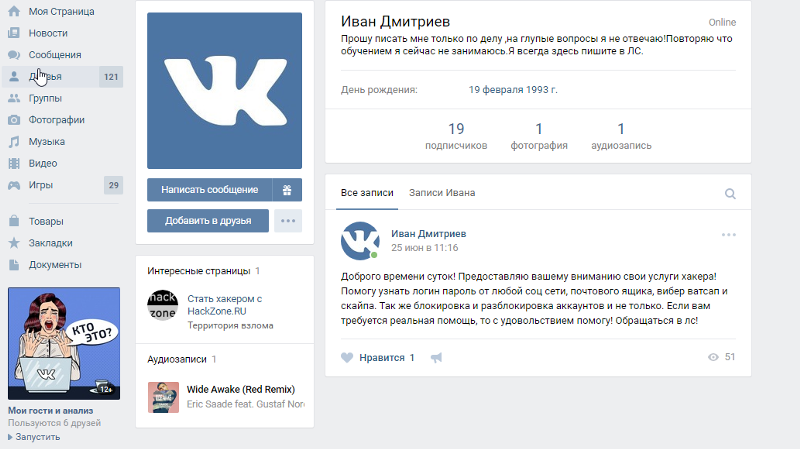Switch to the Записи Ивана tab
Screen dimensions: 800x449
coord(442,193)
